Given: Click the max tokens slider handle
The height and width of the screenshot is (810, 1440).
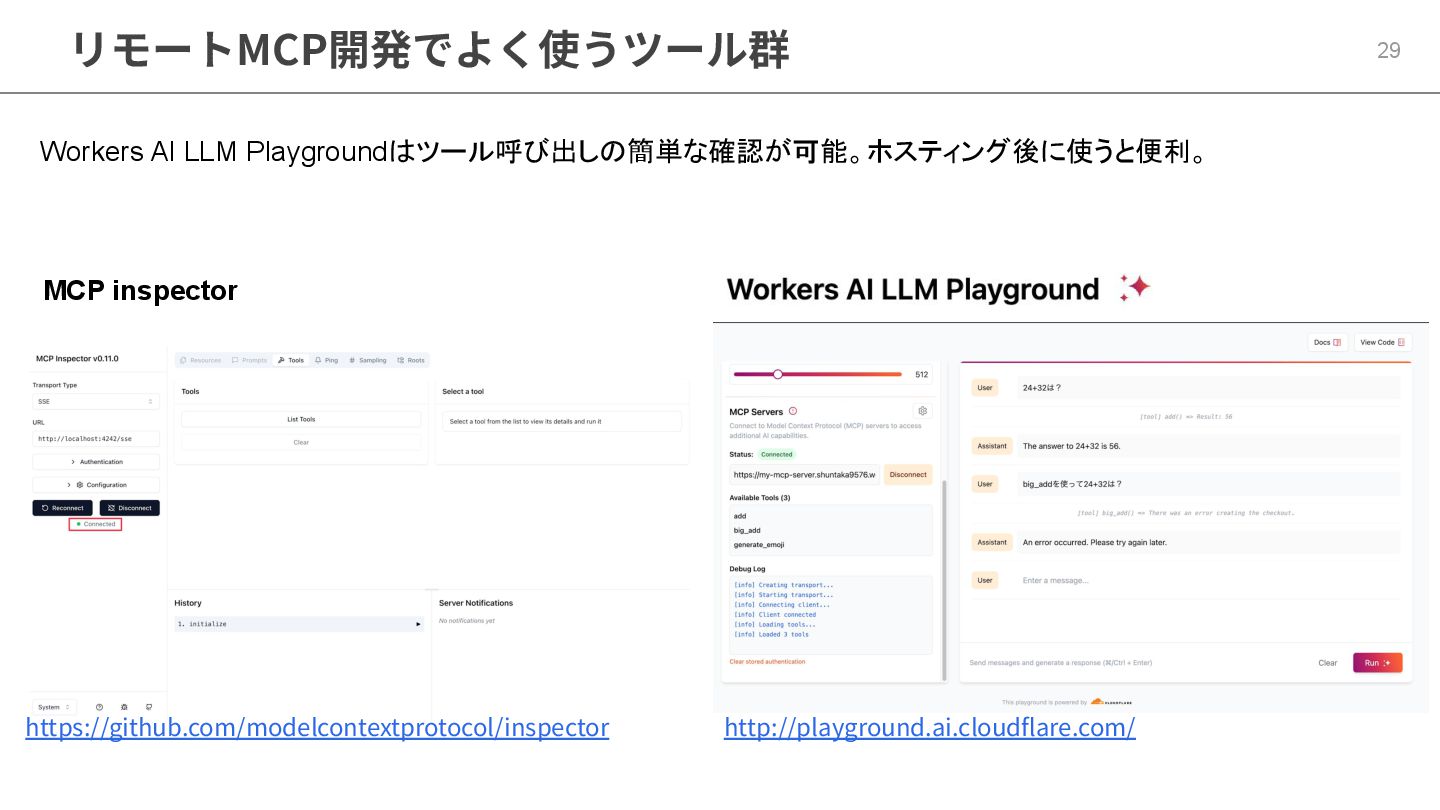Looking at the screenshot, I should (x=778, y=375).
